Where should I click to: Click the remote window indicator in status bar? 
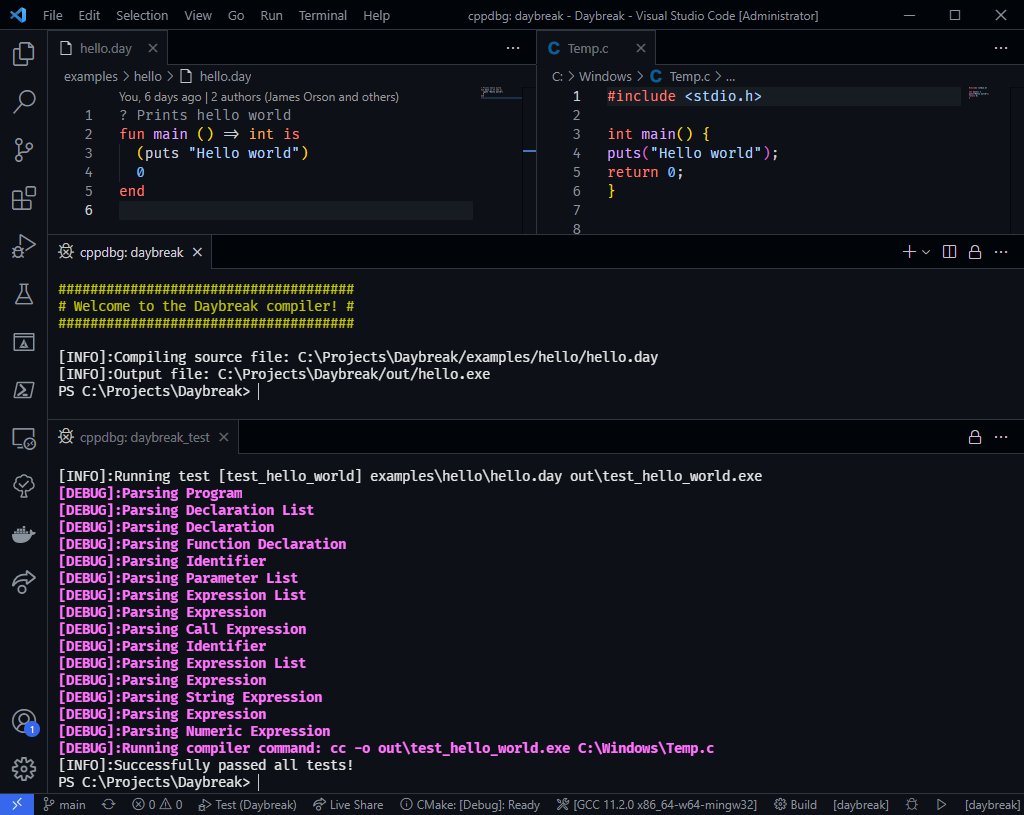(17, 805)
